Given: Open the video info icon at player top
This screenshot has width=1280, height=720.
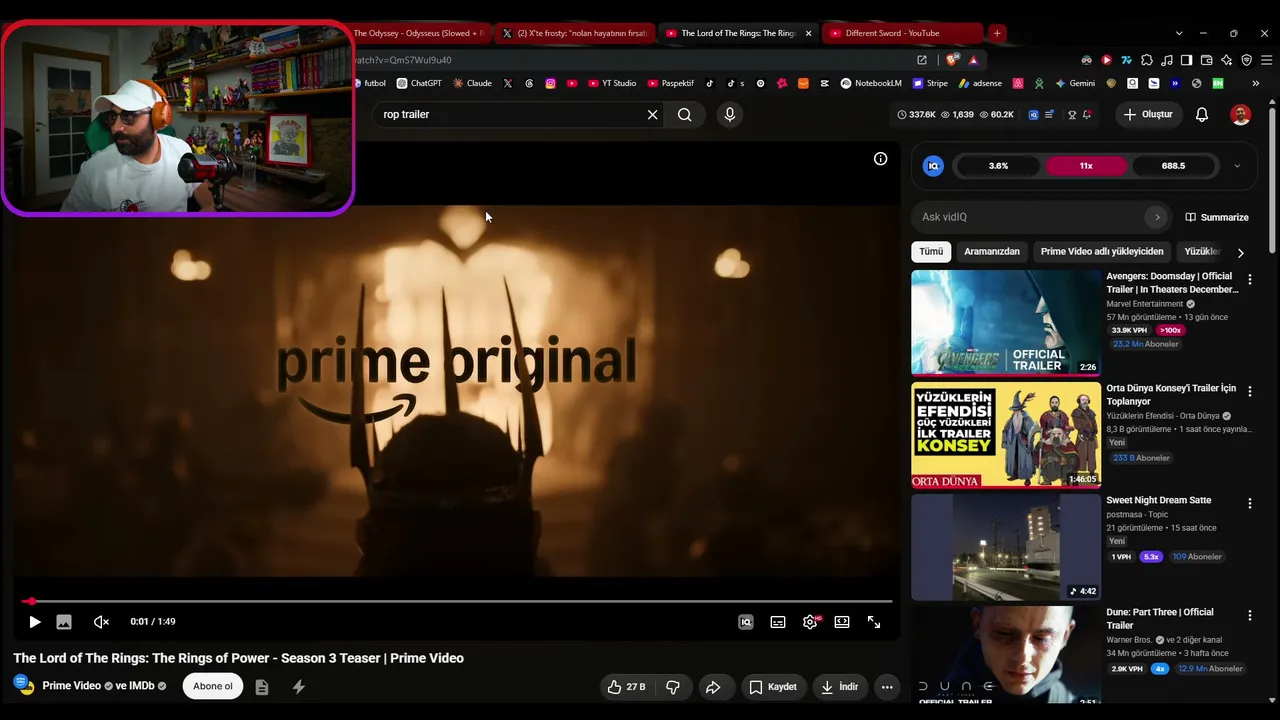Looking at the screenshot, I should (x=880, y=159).
